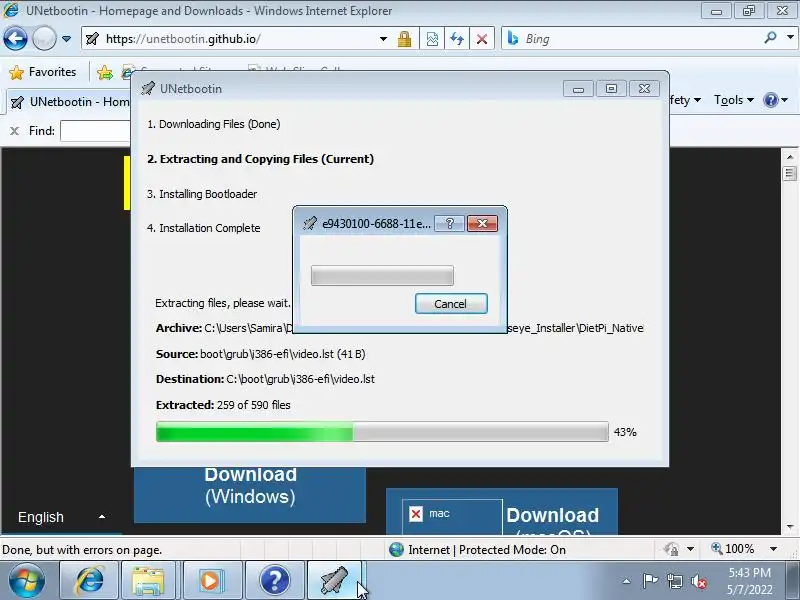This screenshot has height=600, width=800.
Task: Click the small dialog progress bar
Action: pos(382,276)
